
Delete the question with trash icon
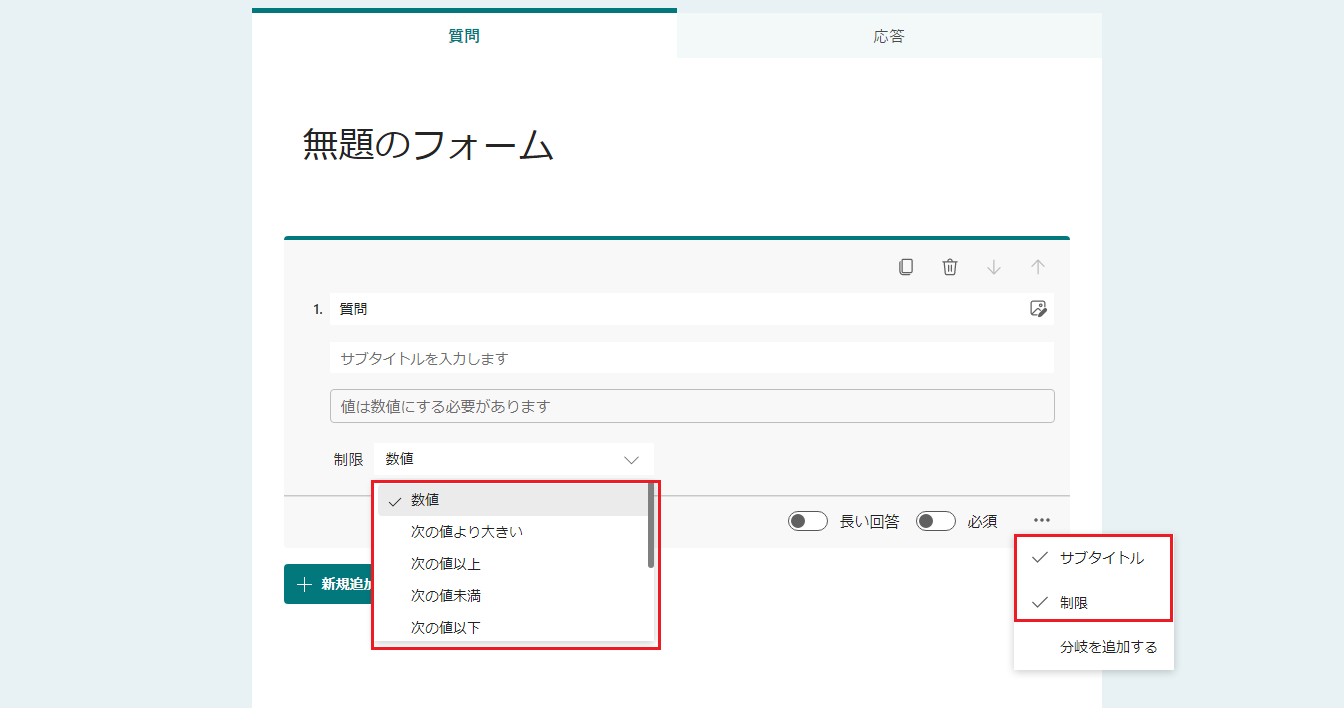[x=950, y=267]
